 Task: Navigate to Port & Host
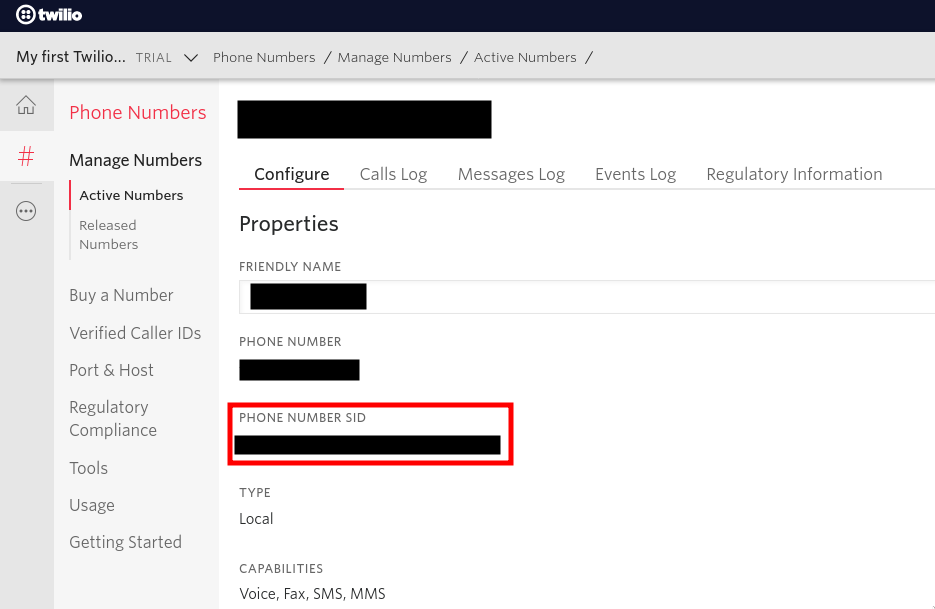point(111,370)
